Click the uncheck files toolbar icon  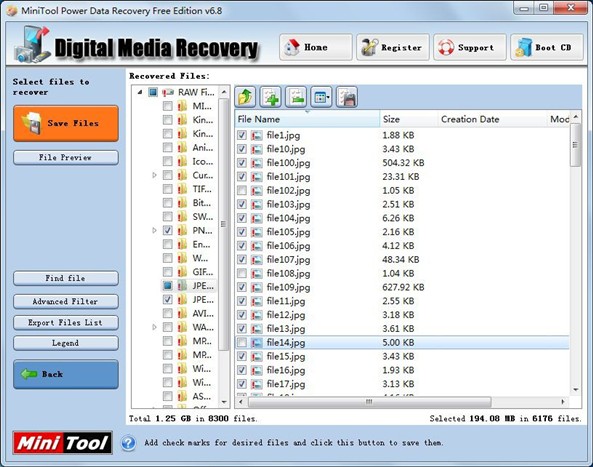[296, 97]
